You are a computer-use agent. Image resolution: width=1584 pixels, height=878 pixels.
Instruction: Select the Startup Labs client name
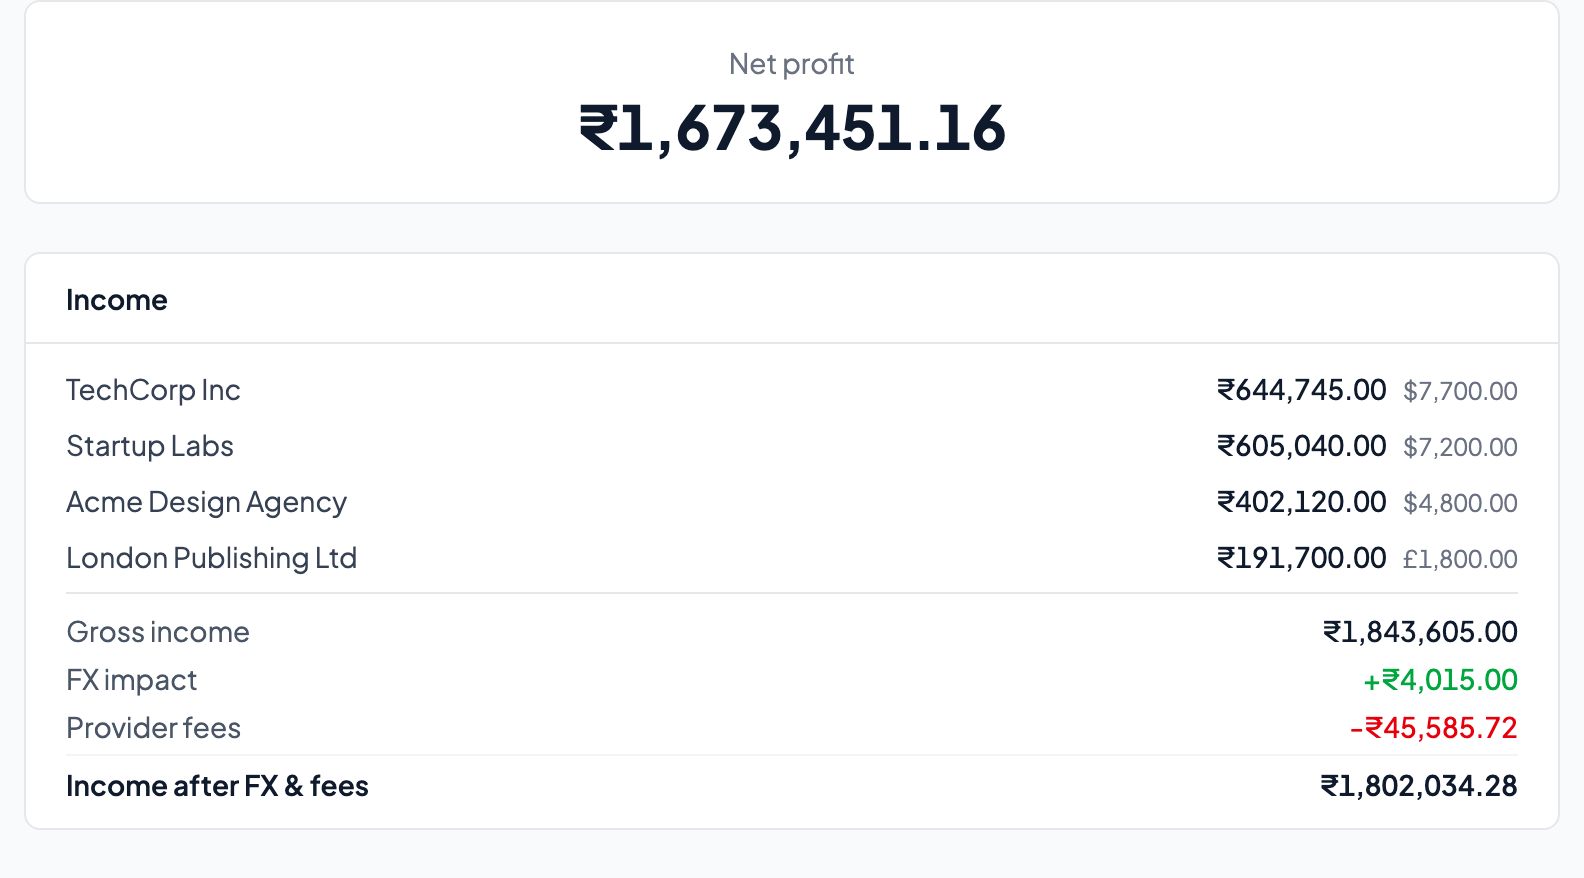tap(150, 446)
